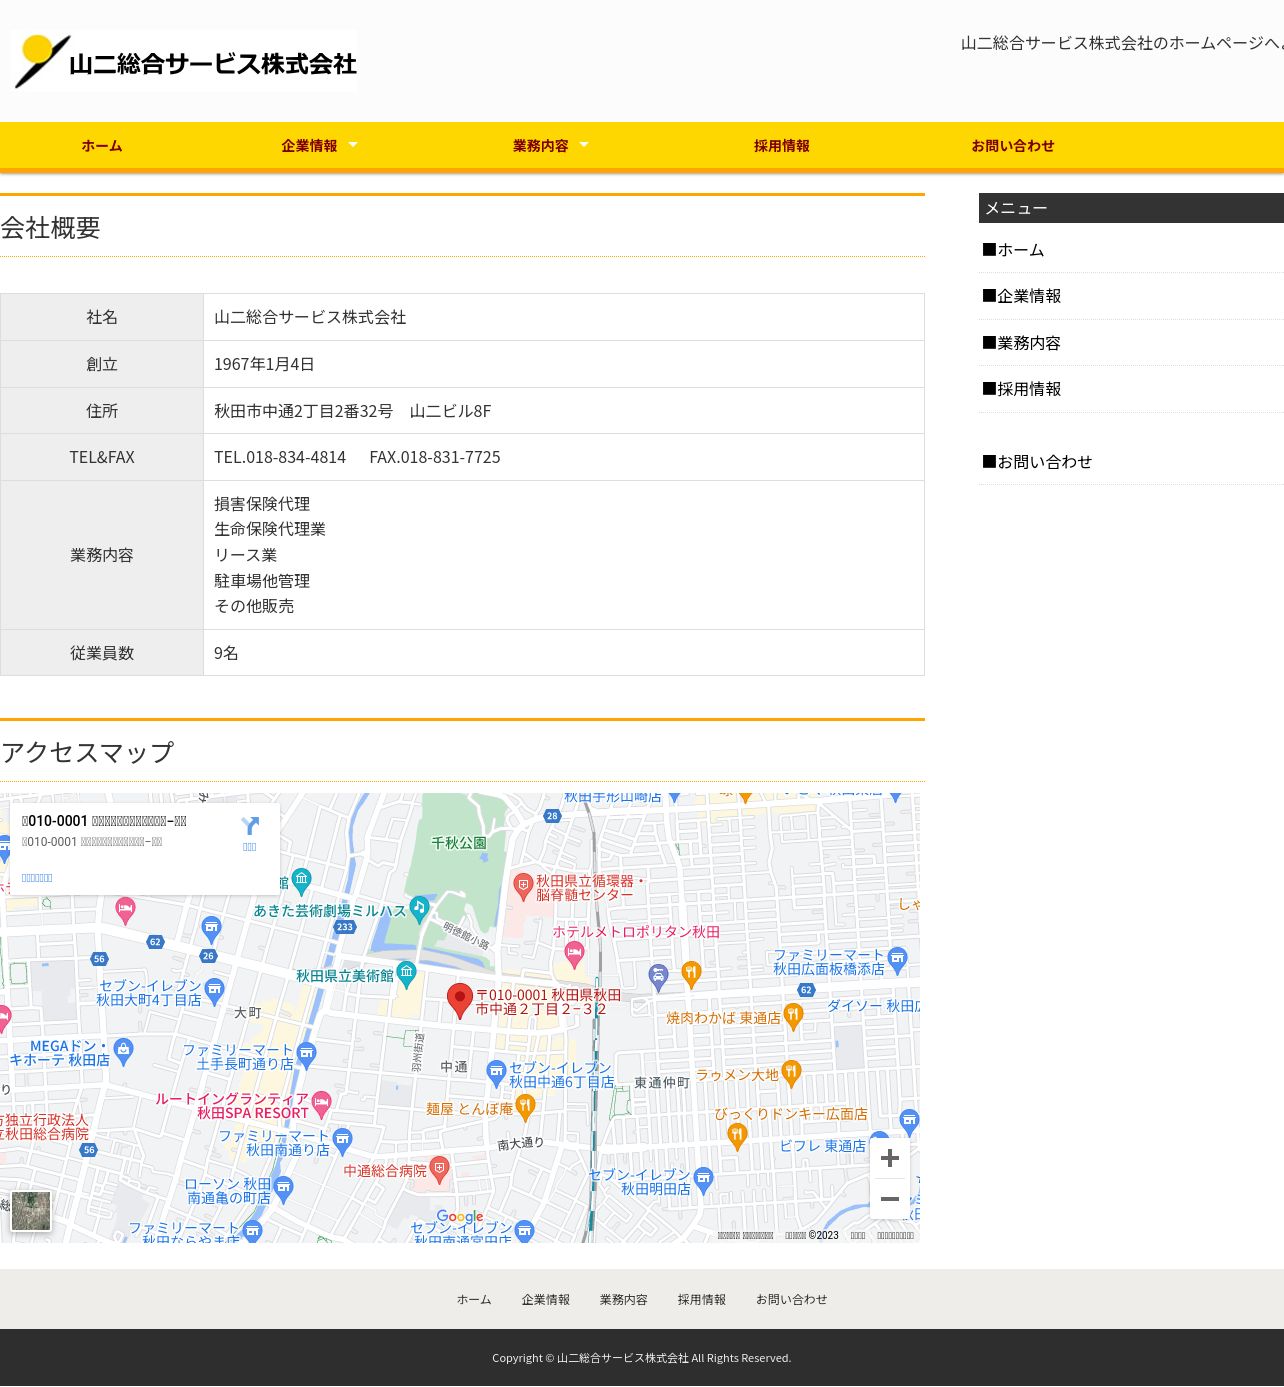The height and width of the screenshot is (1387, 1284).
Task: Click the Hotel Metropolitan Akita marker
Action: [x=574, y=951]
